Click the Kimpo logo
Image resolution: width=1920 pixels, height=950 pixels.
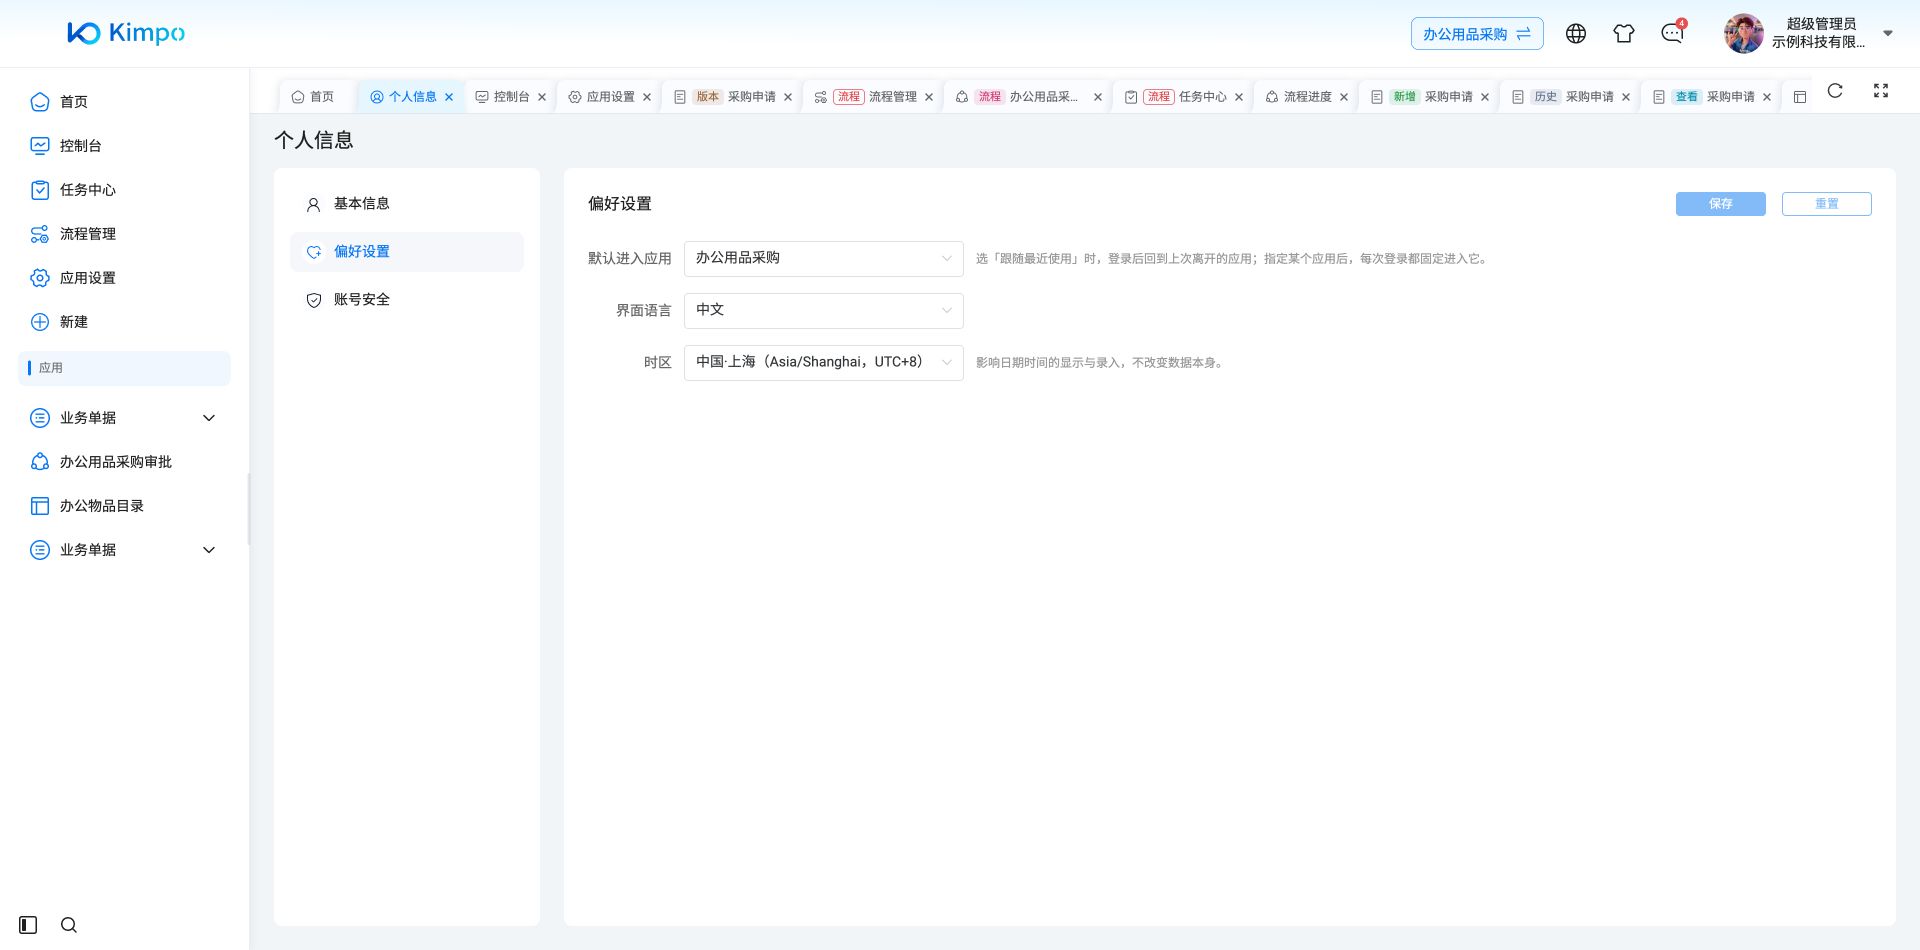click(x=126, y=33)
